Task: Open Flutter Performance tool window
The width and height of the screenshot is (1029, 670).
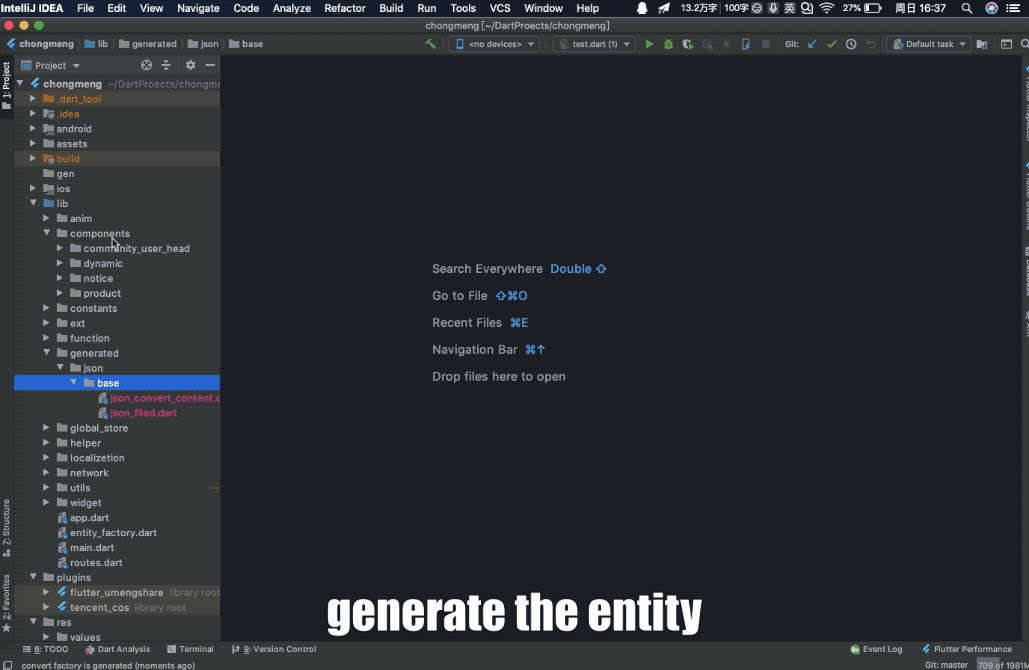Action: [x=967, y=649]
